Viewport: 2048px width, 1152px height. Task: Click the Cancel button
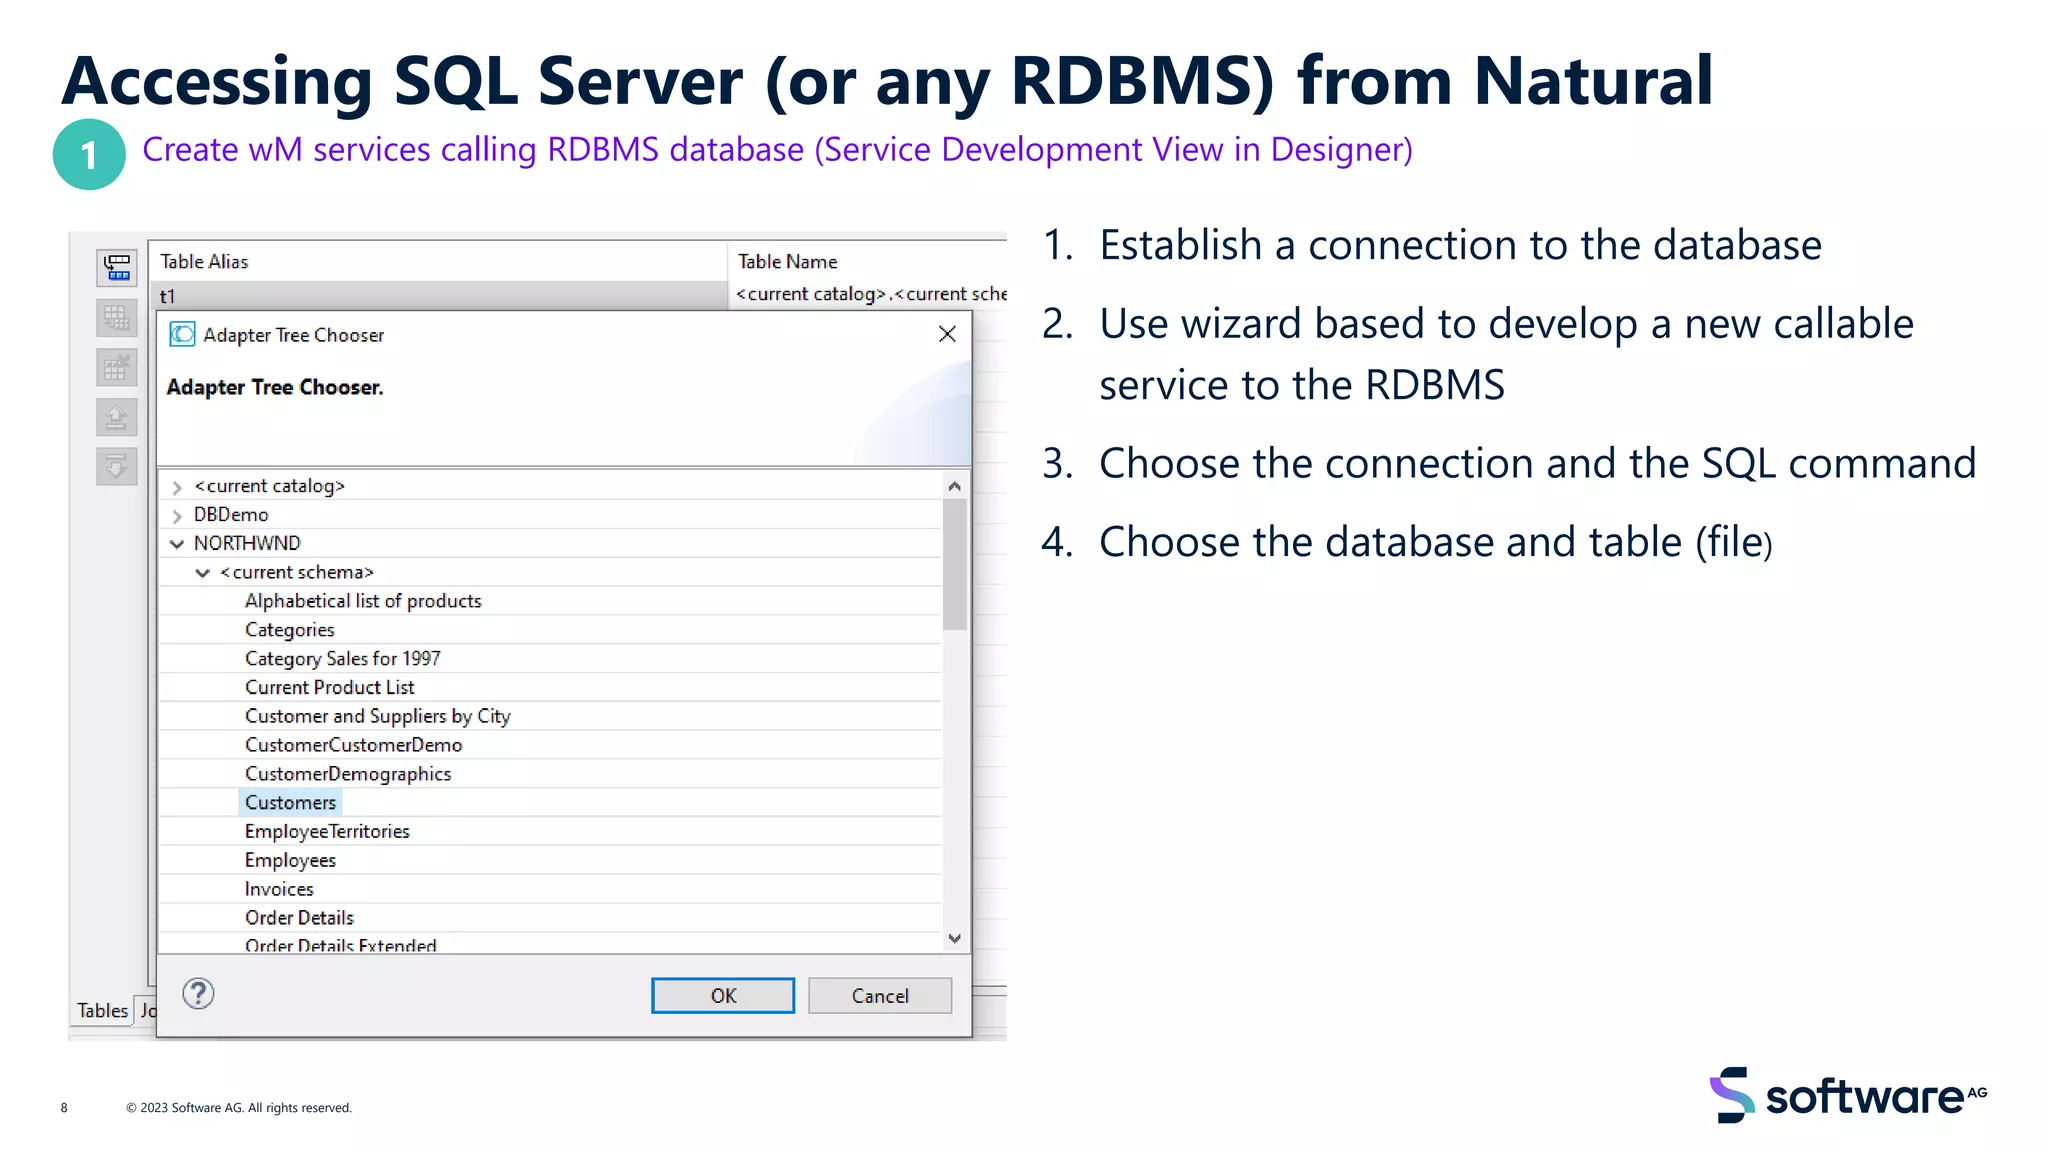click(880, 996)
